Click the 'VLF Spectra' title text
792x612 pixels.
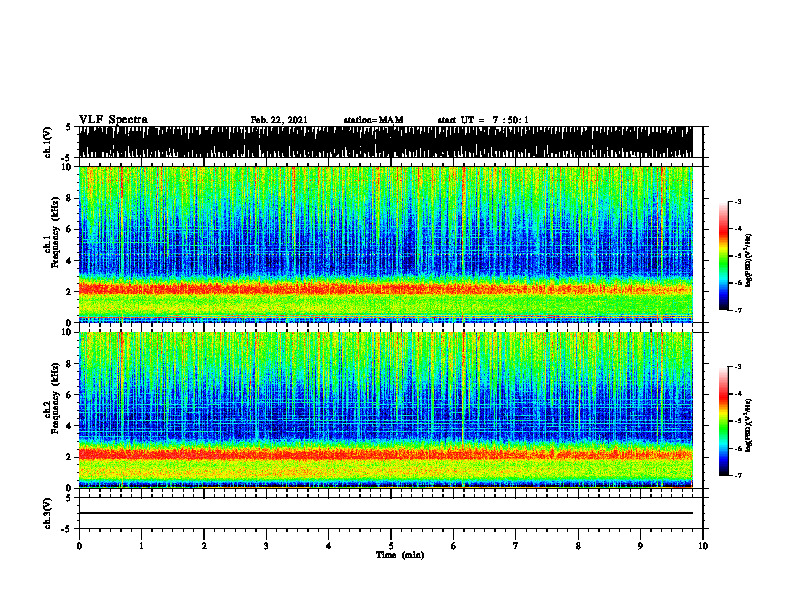click(x=113, y=120)
